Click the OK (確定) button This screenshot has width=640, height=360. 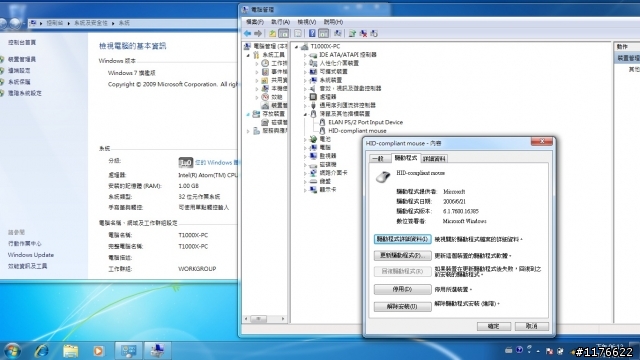pyautogui.click(x=493, y=326)
